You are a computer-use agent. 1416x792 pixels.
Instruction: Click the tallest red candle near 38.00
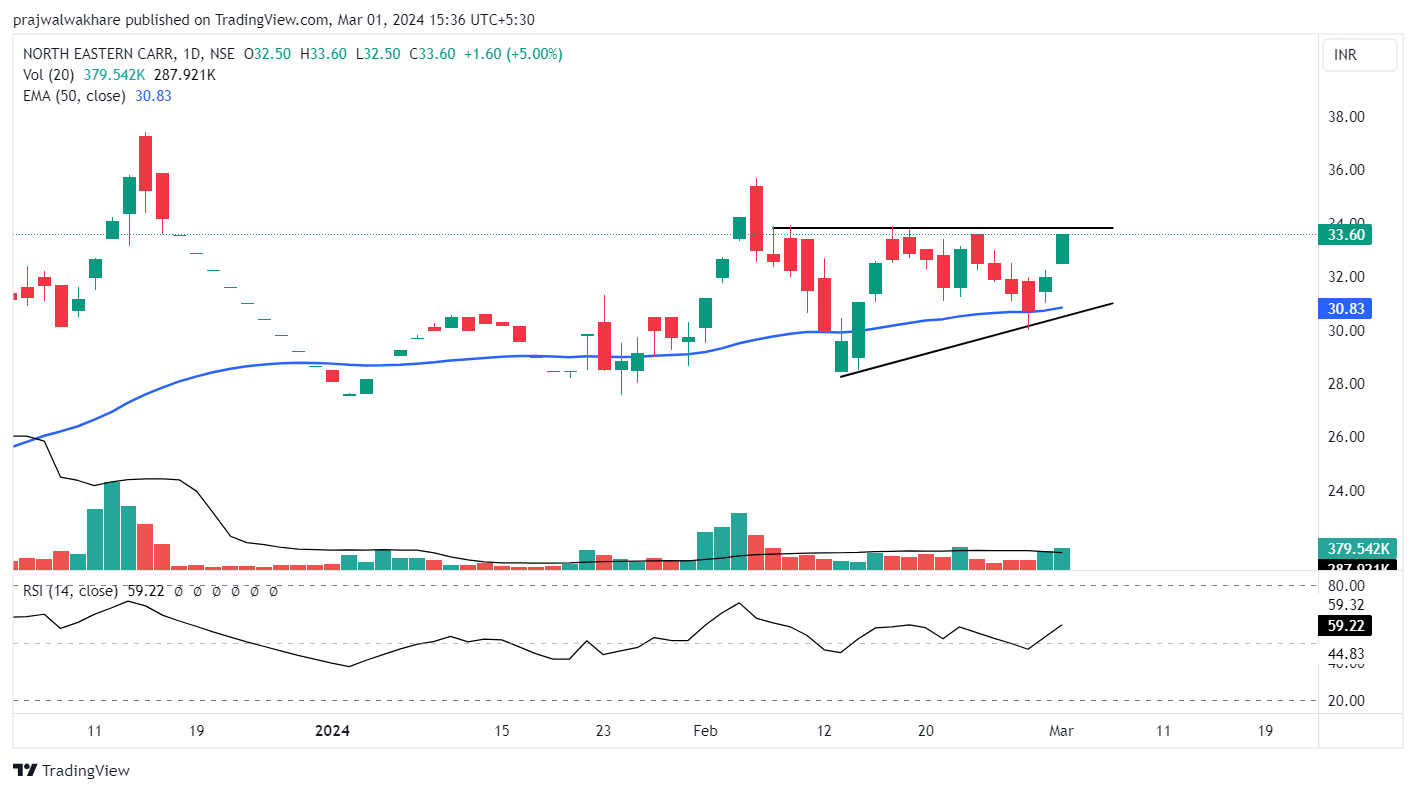(x=145, y=162)
